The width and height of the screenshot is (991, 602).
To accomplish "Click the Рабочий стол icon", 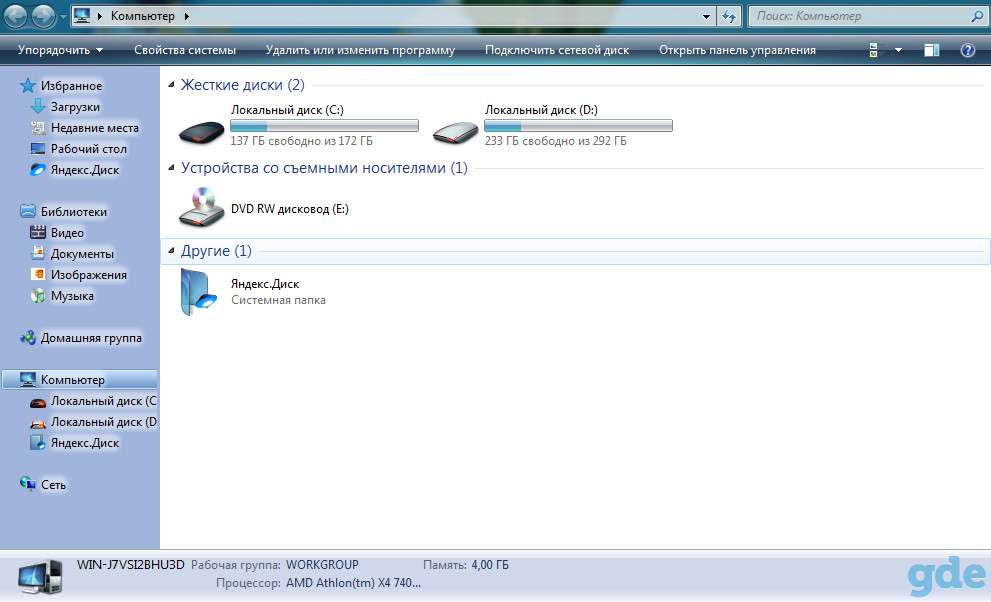I will pos(38,148).
